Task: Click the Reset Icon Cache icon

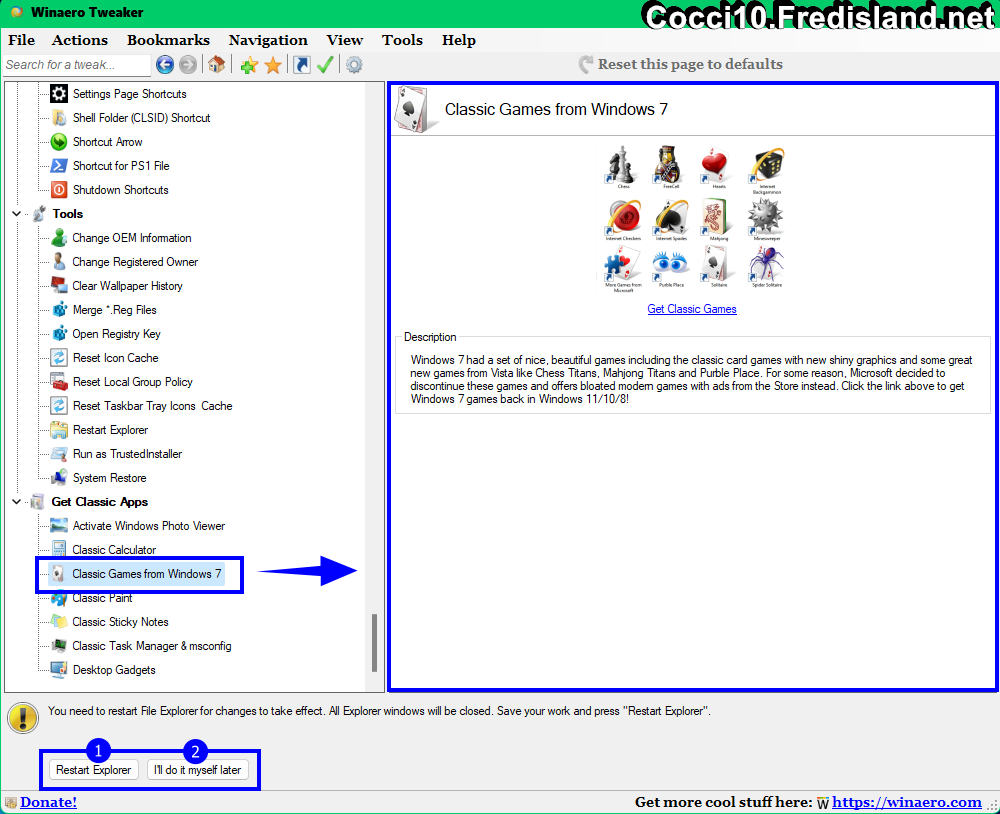Action: (x=59, y=358)
